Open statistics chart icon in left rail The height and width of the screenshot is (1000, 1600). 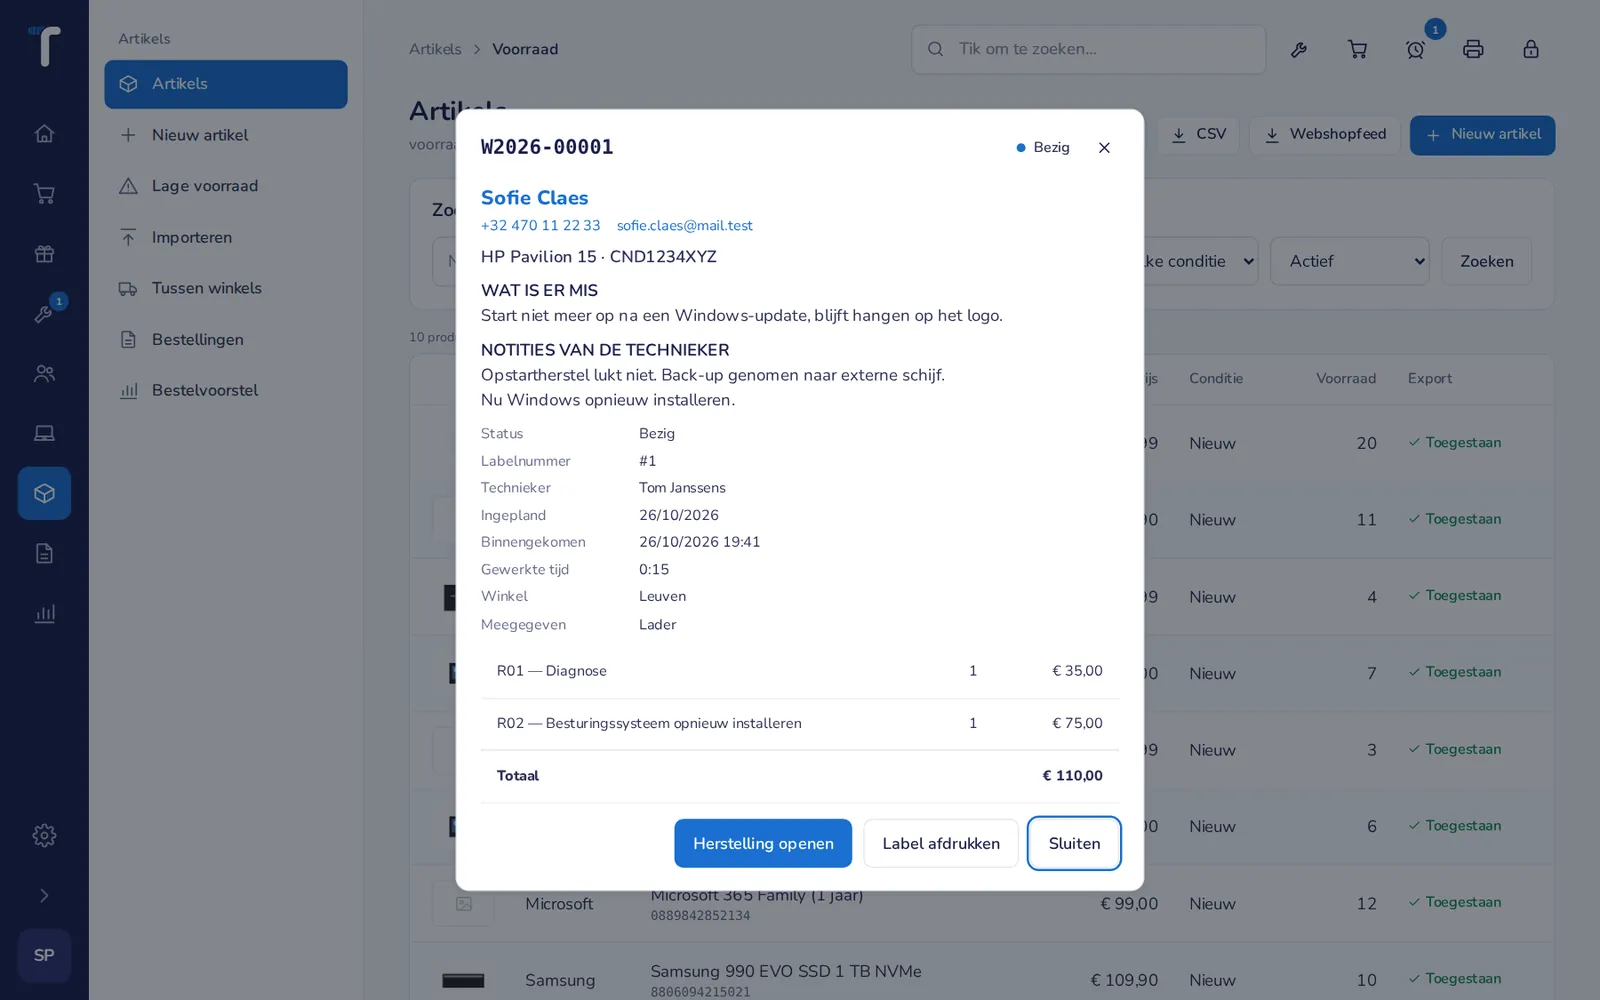pyautogui.click(x=44, y=614)
